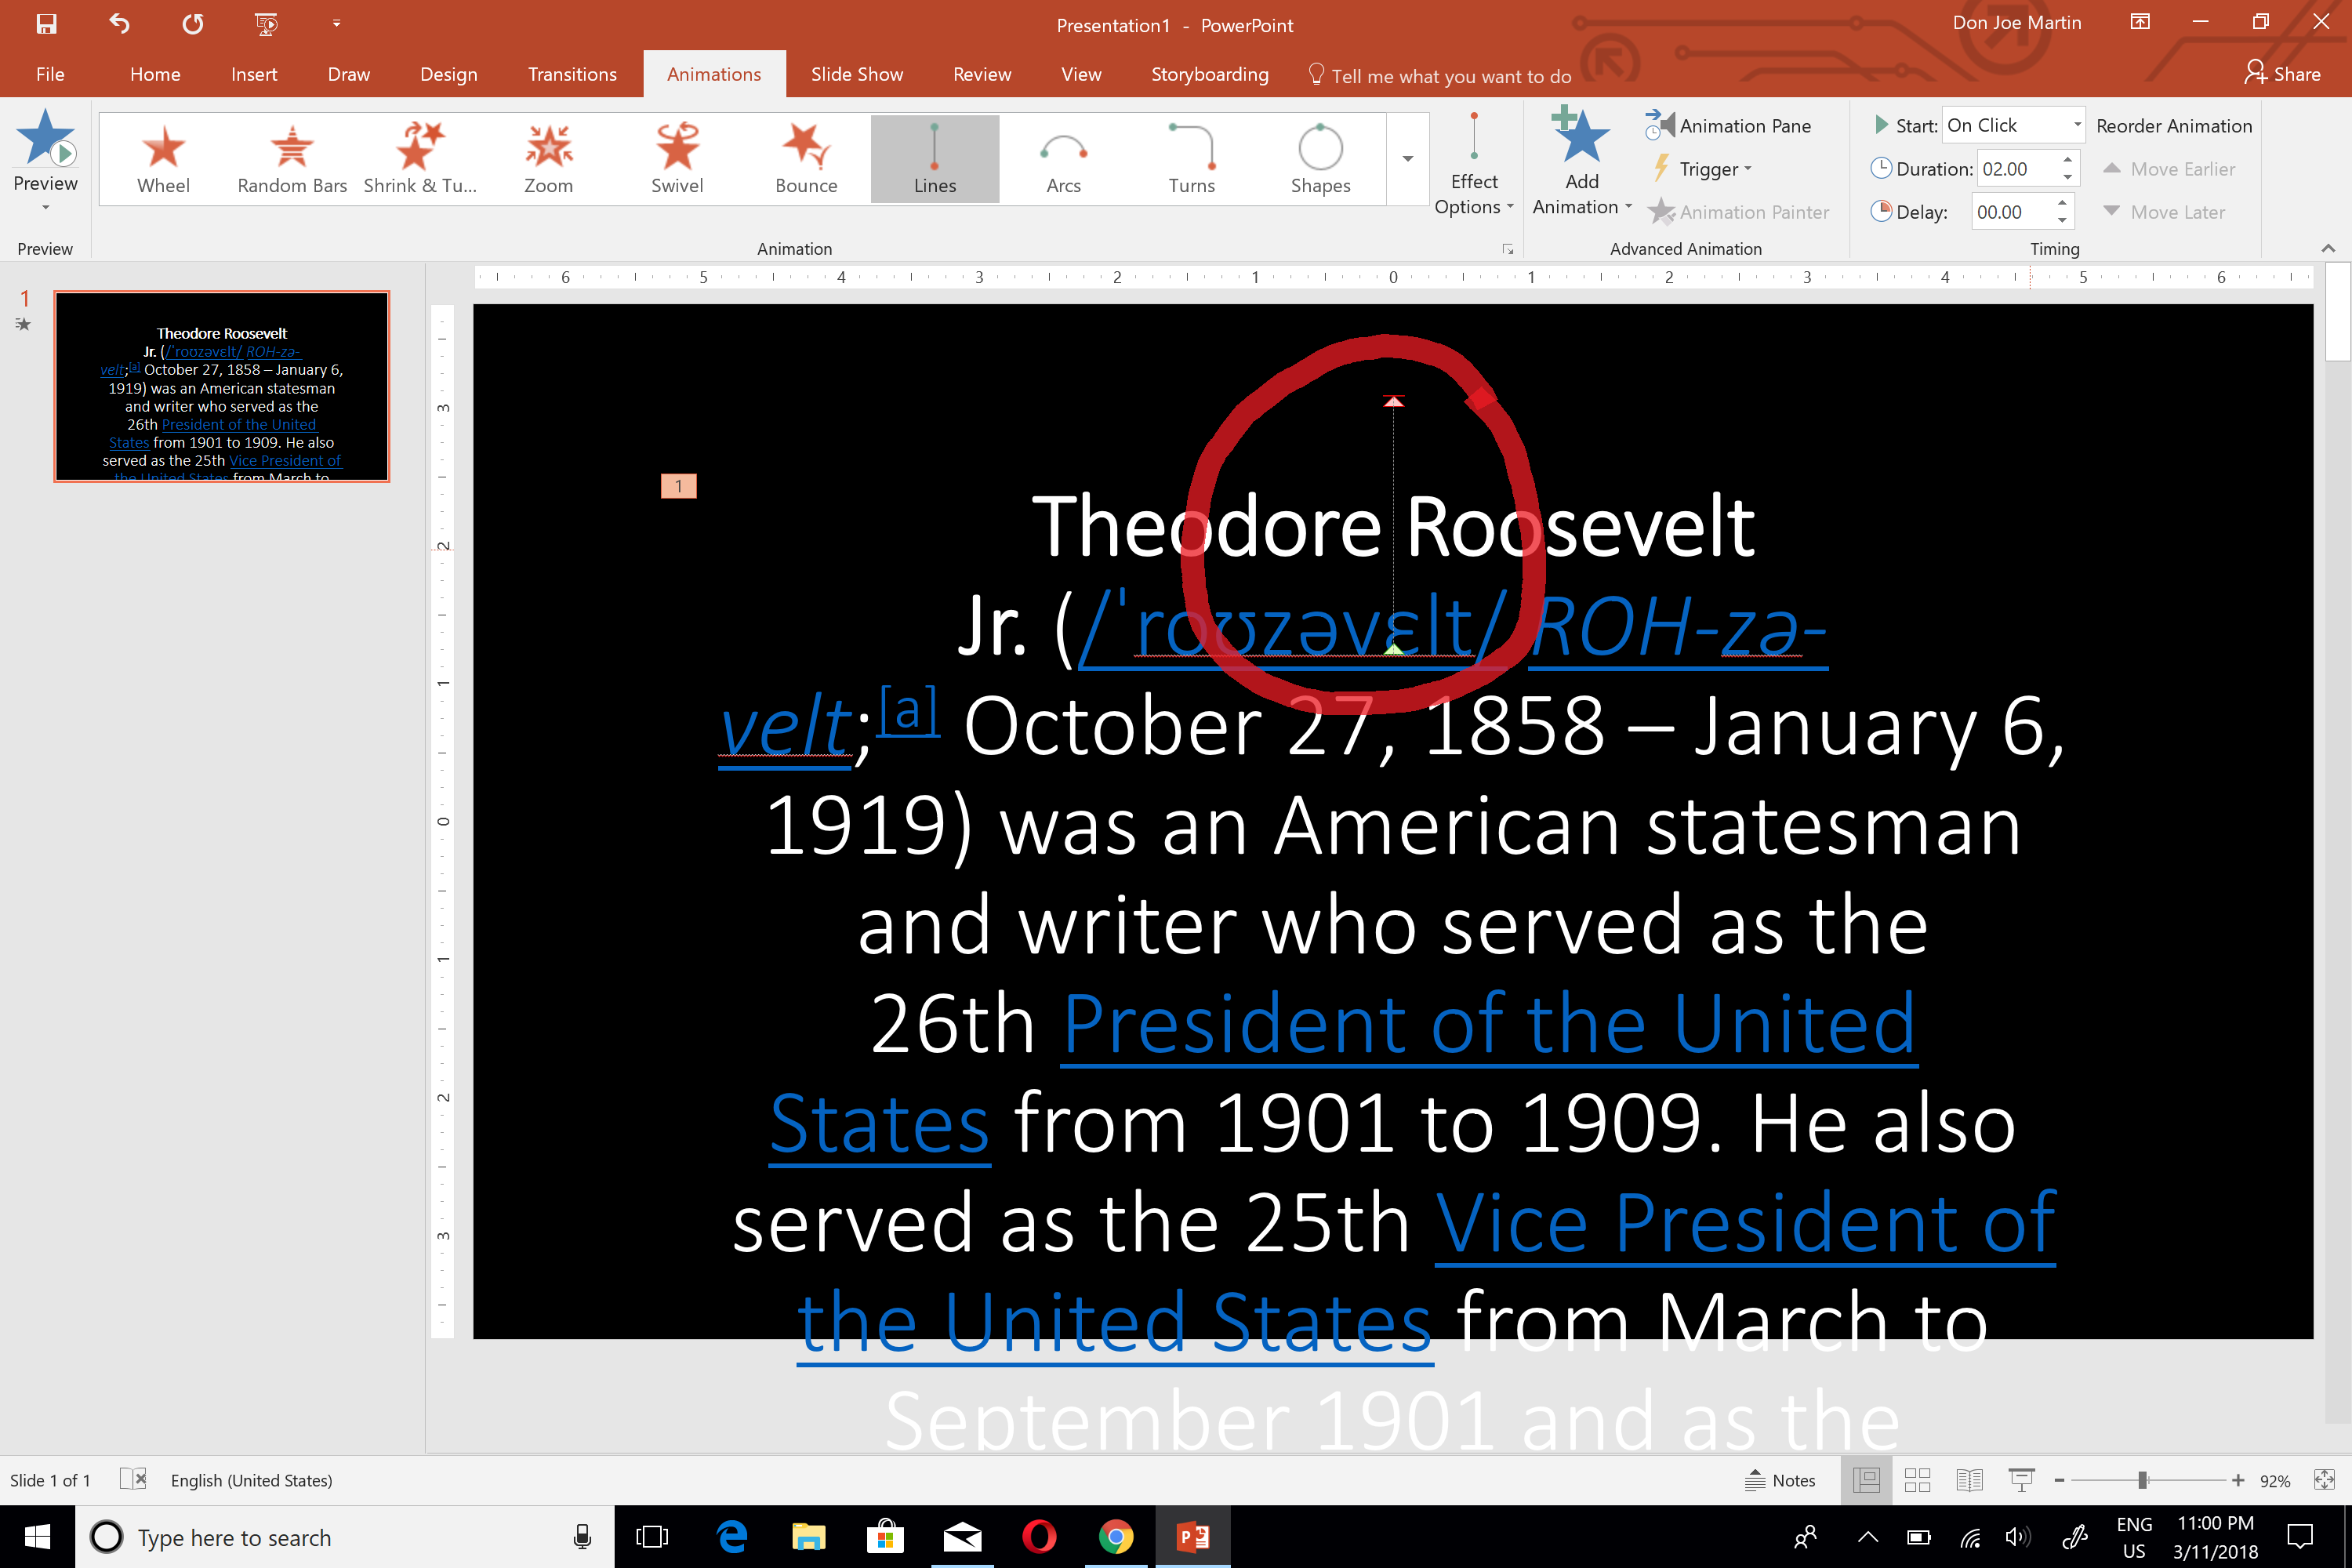
Task: Switch to the Slide Show tab
Action: click(x=856, y=74)
